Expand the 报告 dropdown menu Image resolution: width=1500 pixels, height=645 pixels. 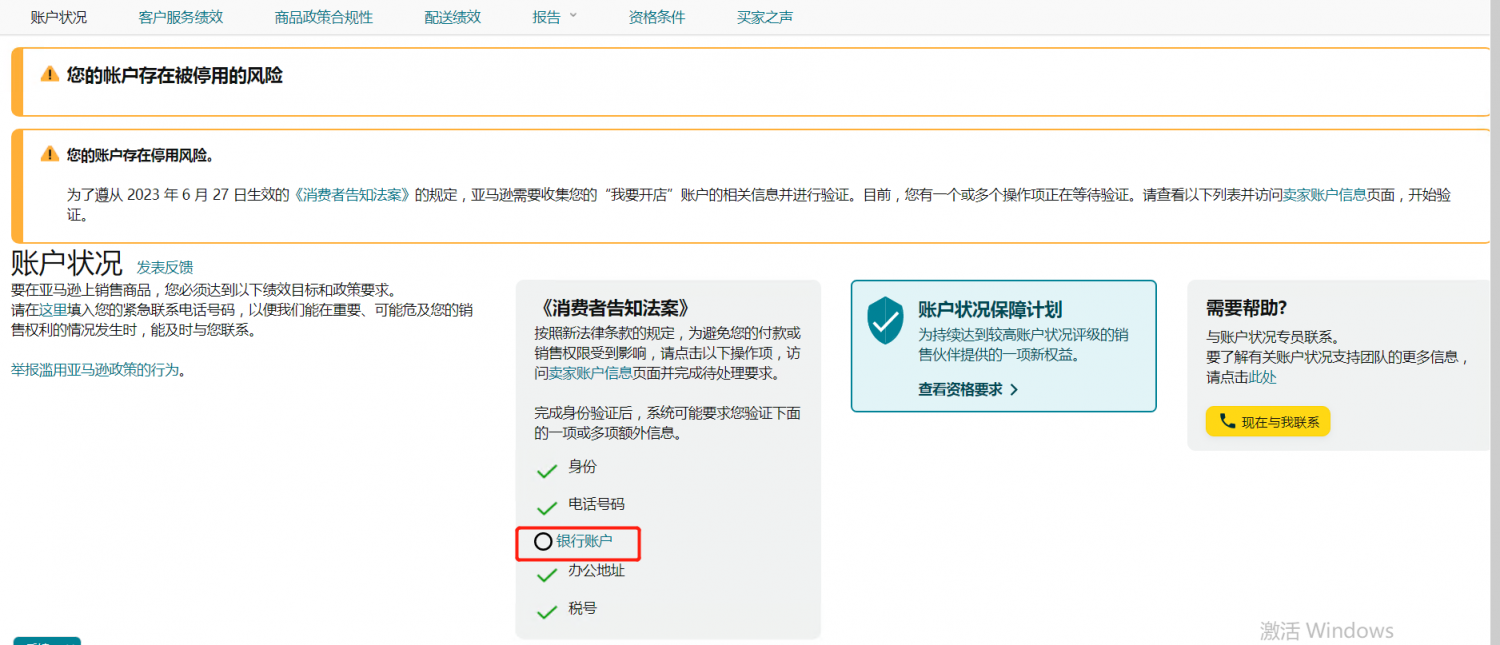[x=555, y=17]
